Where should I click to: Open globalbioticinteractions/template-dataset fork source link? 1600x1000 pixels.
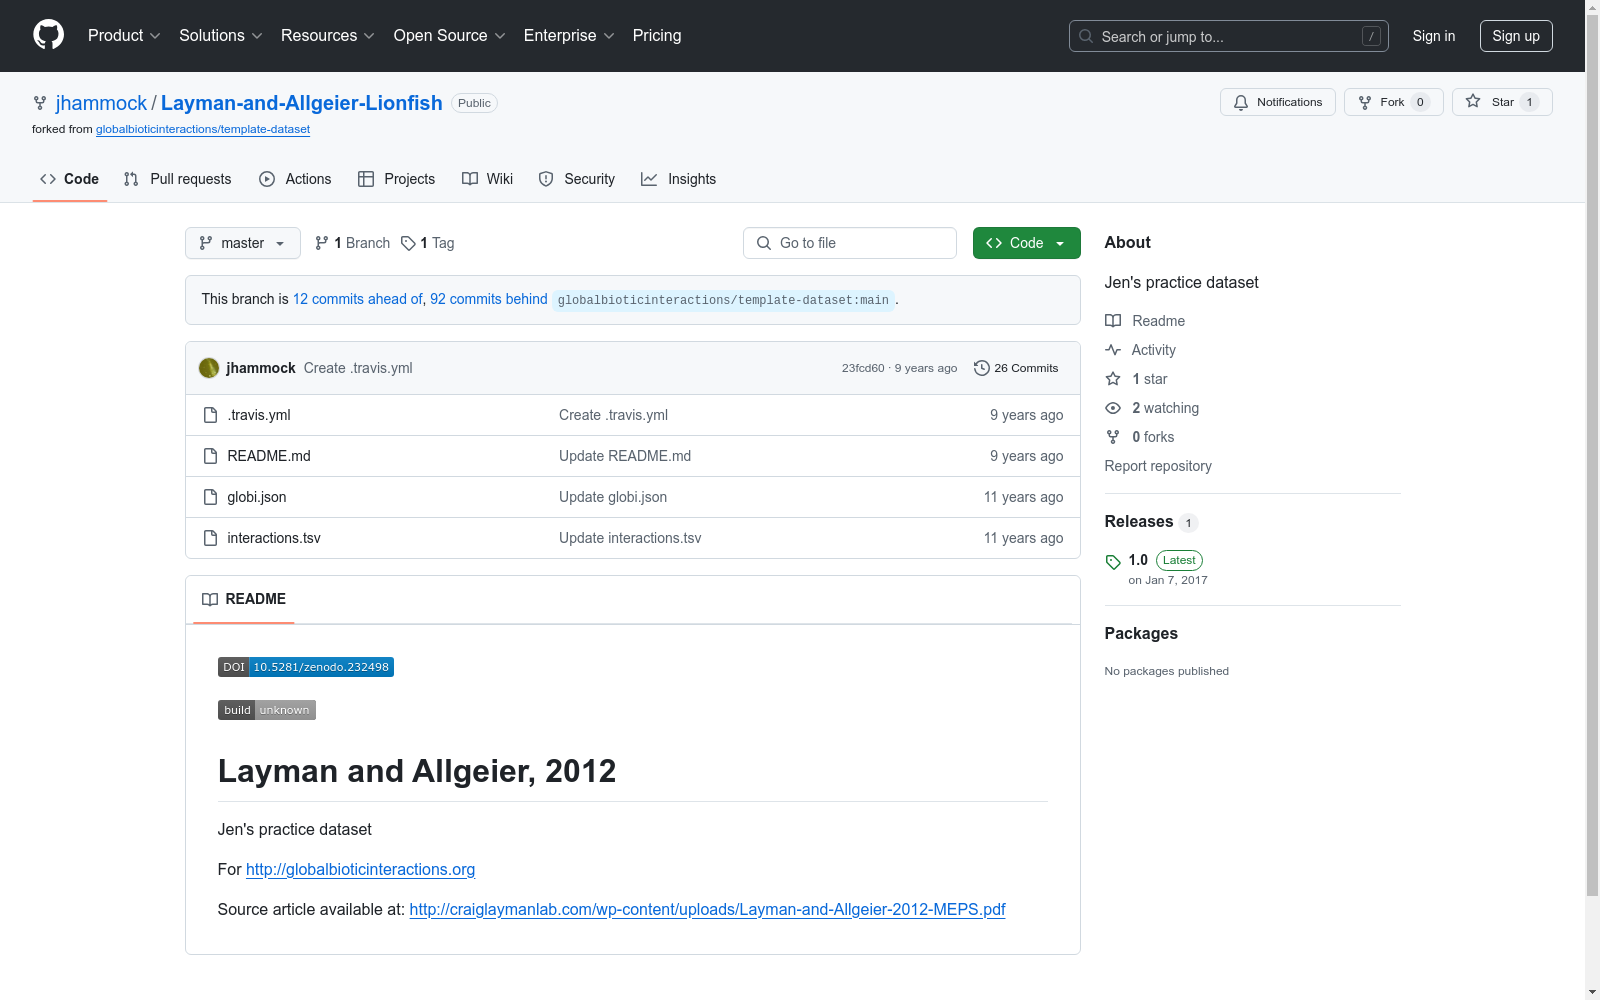(x=203, y=129)
